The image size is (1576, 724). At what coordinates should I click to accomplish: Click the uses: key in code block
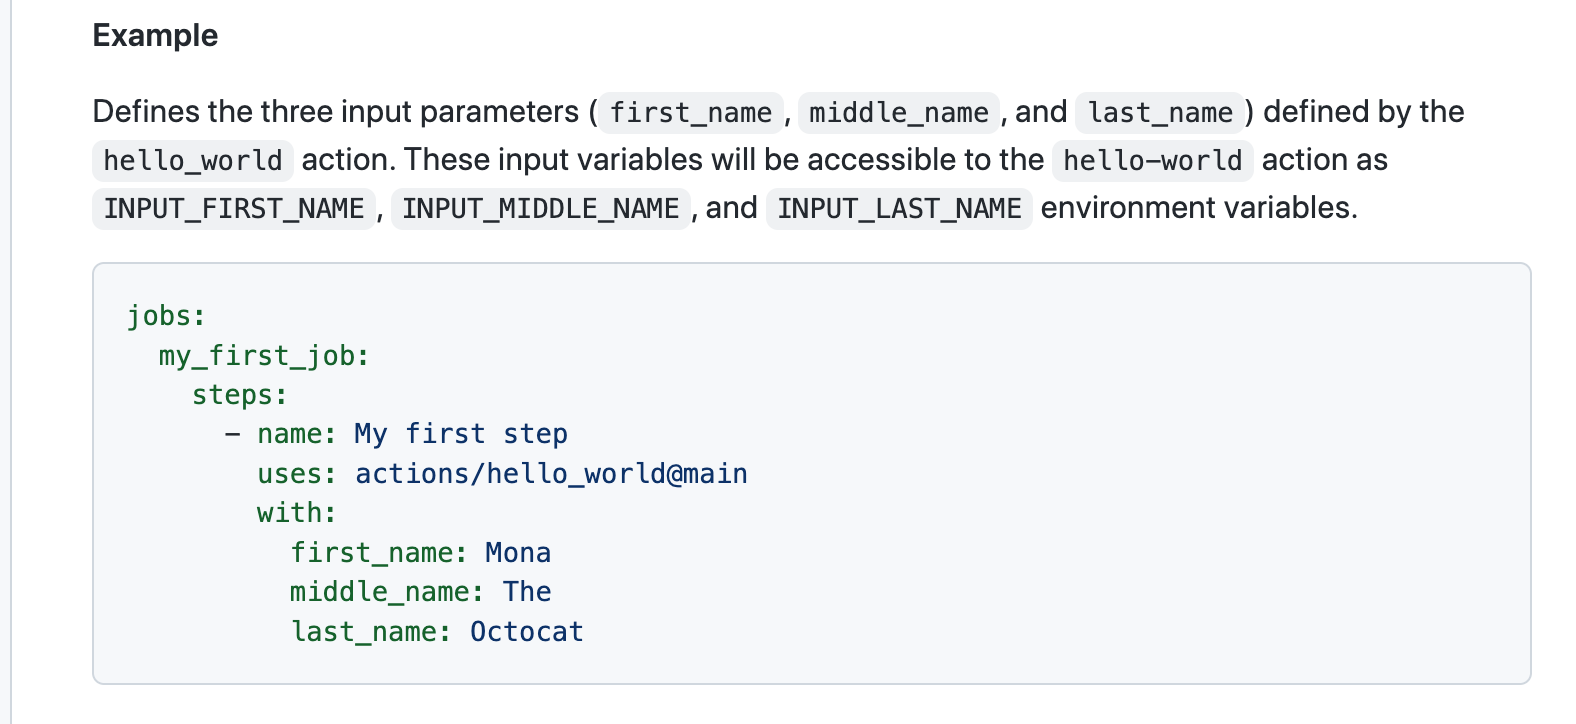[296, 474]
